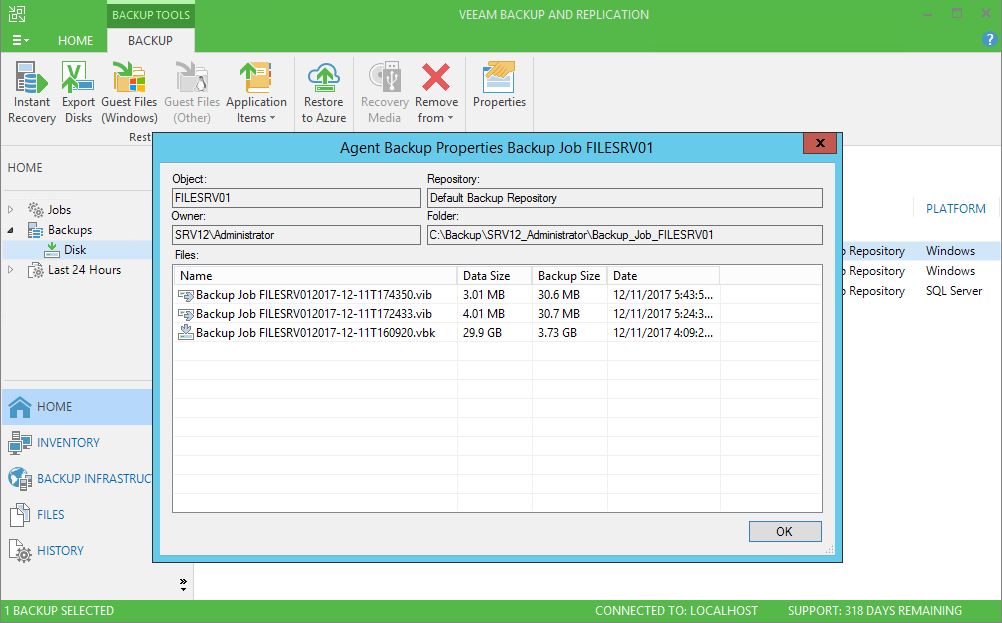Click the Veeam application logo icon
Viewport: 1002px width, 623px height.
17,14
